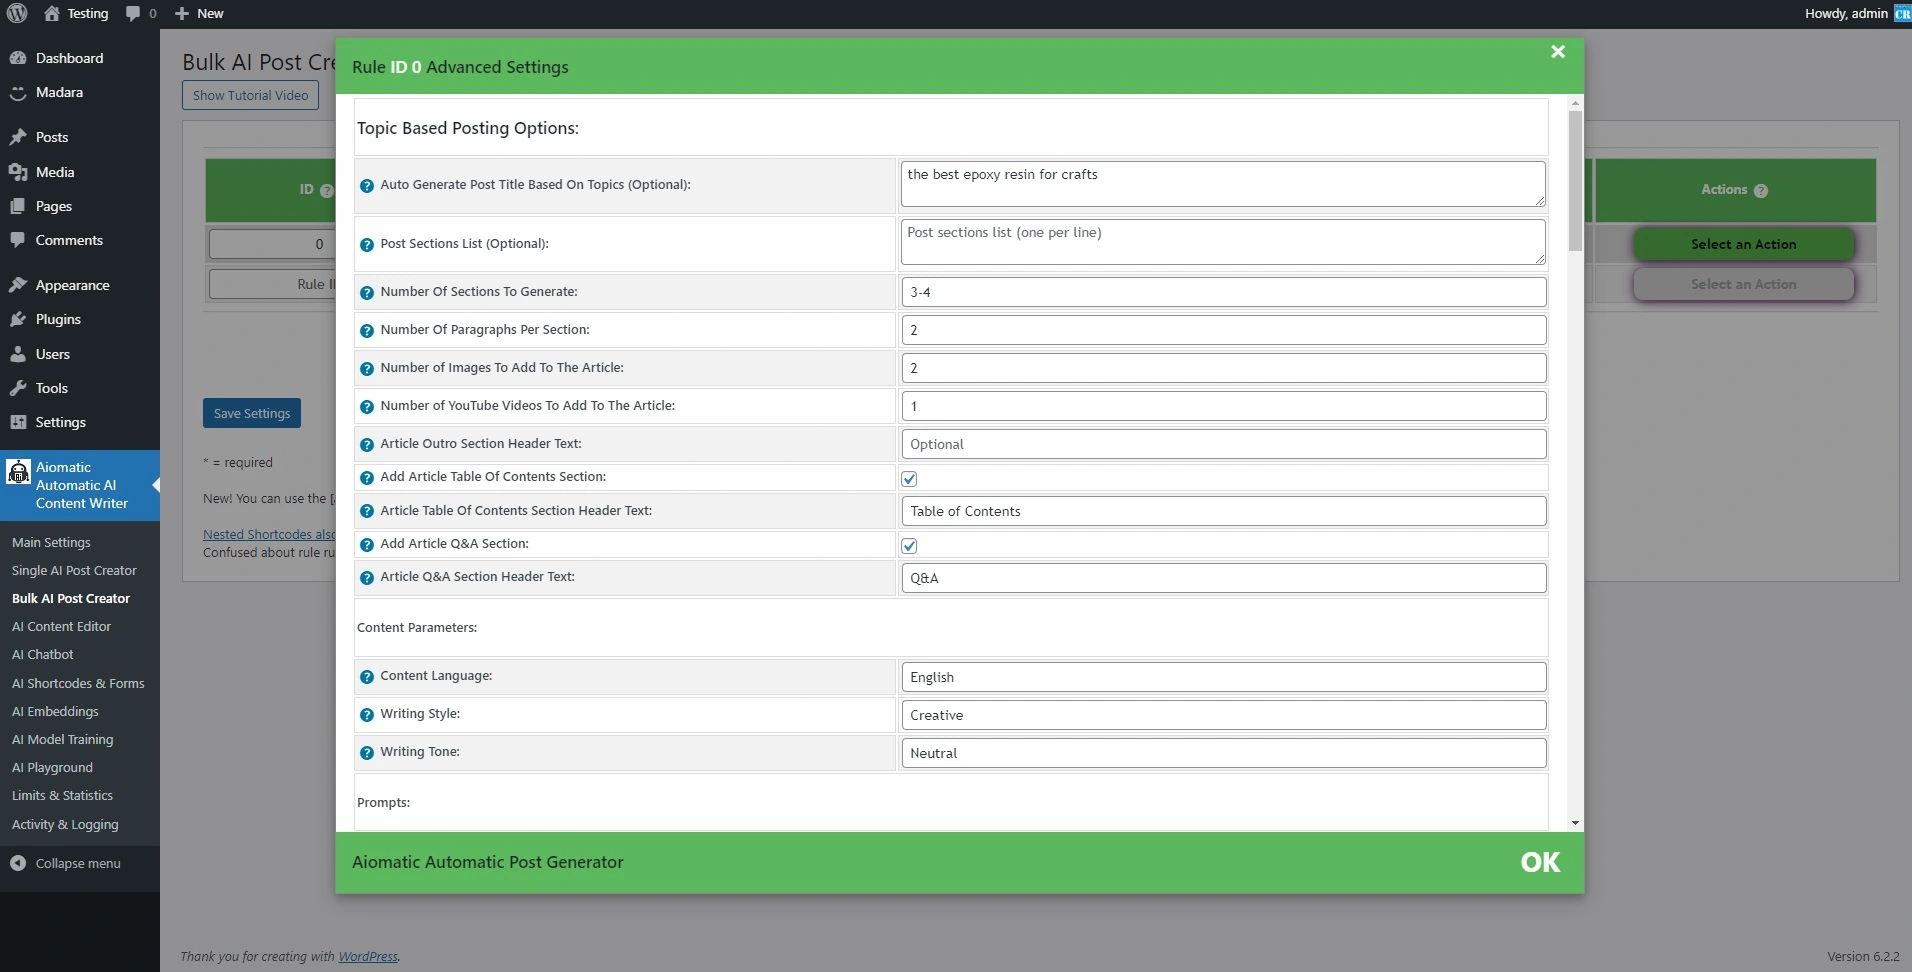Click help icon for Article Outro Section Header
The height and width of the screenshot is (972, 1912).
[x=367, y=445]
